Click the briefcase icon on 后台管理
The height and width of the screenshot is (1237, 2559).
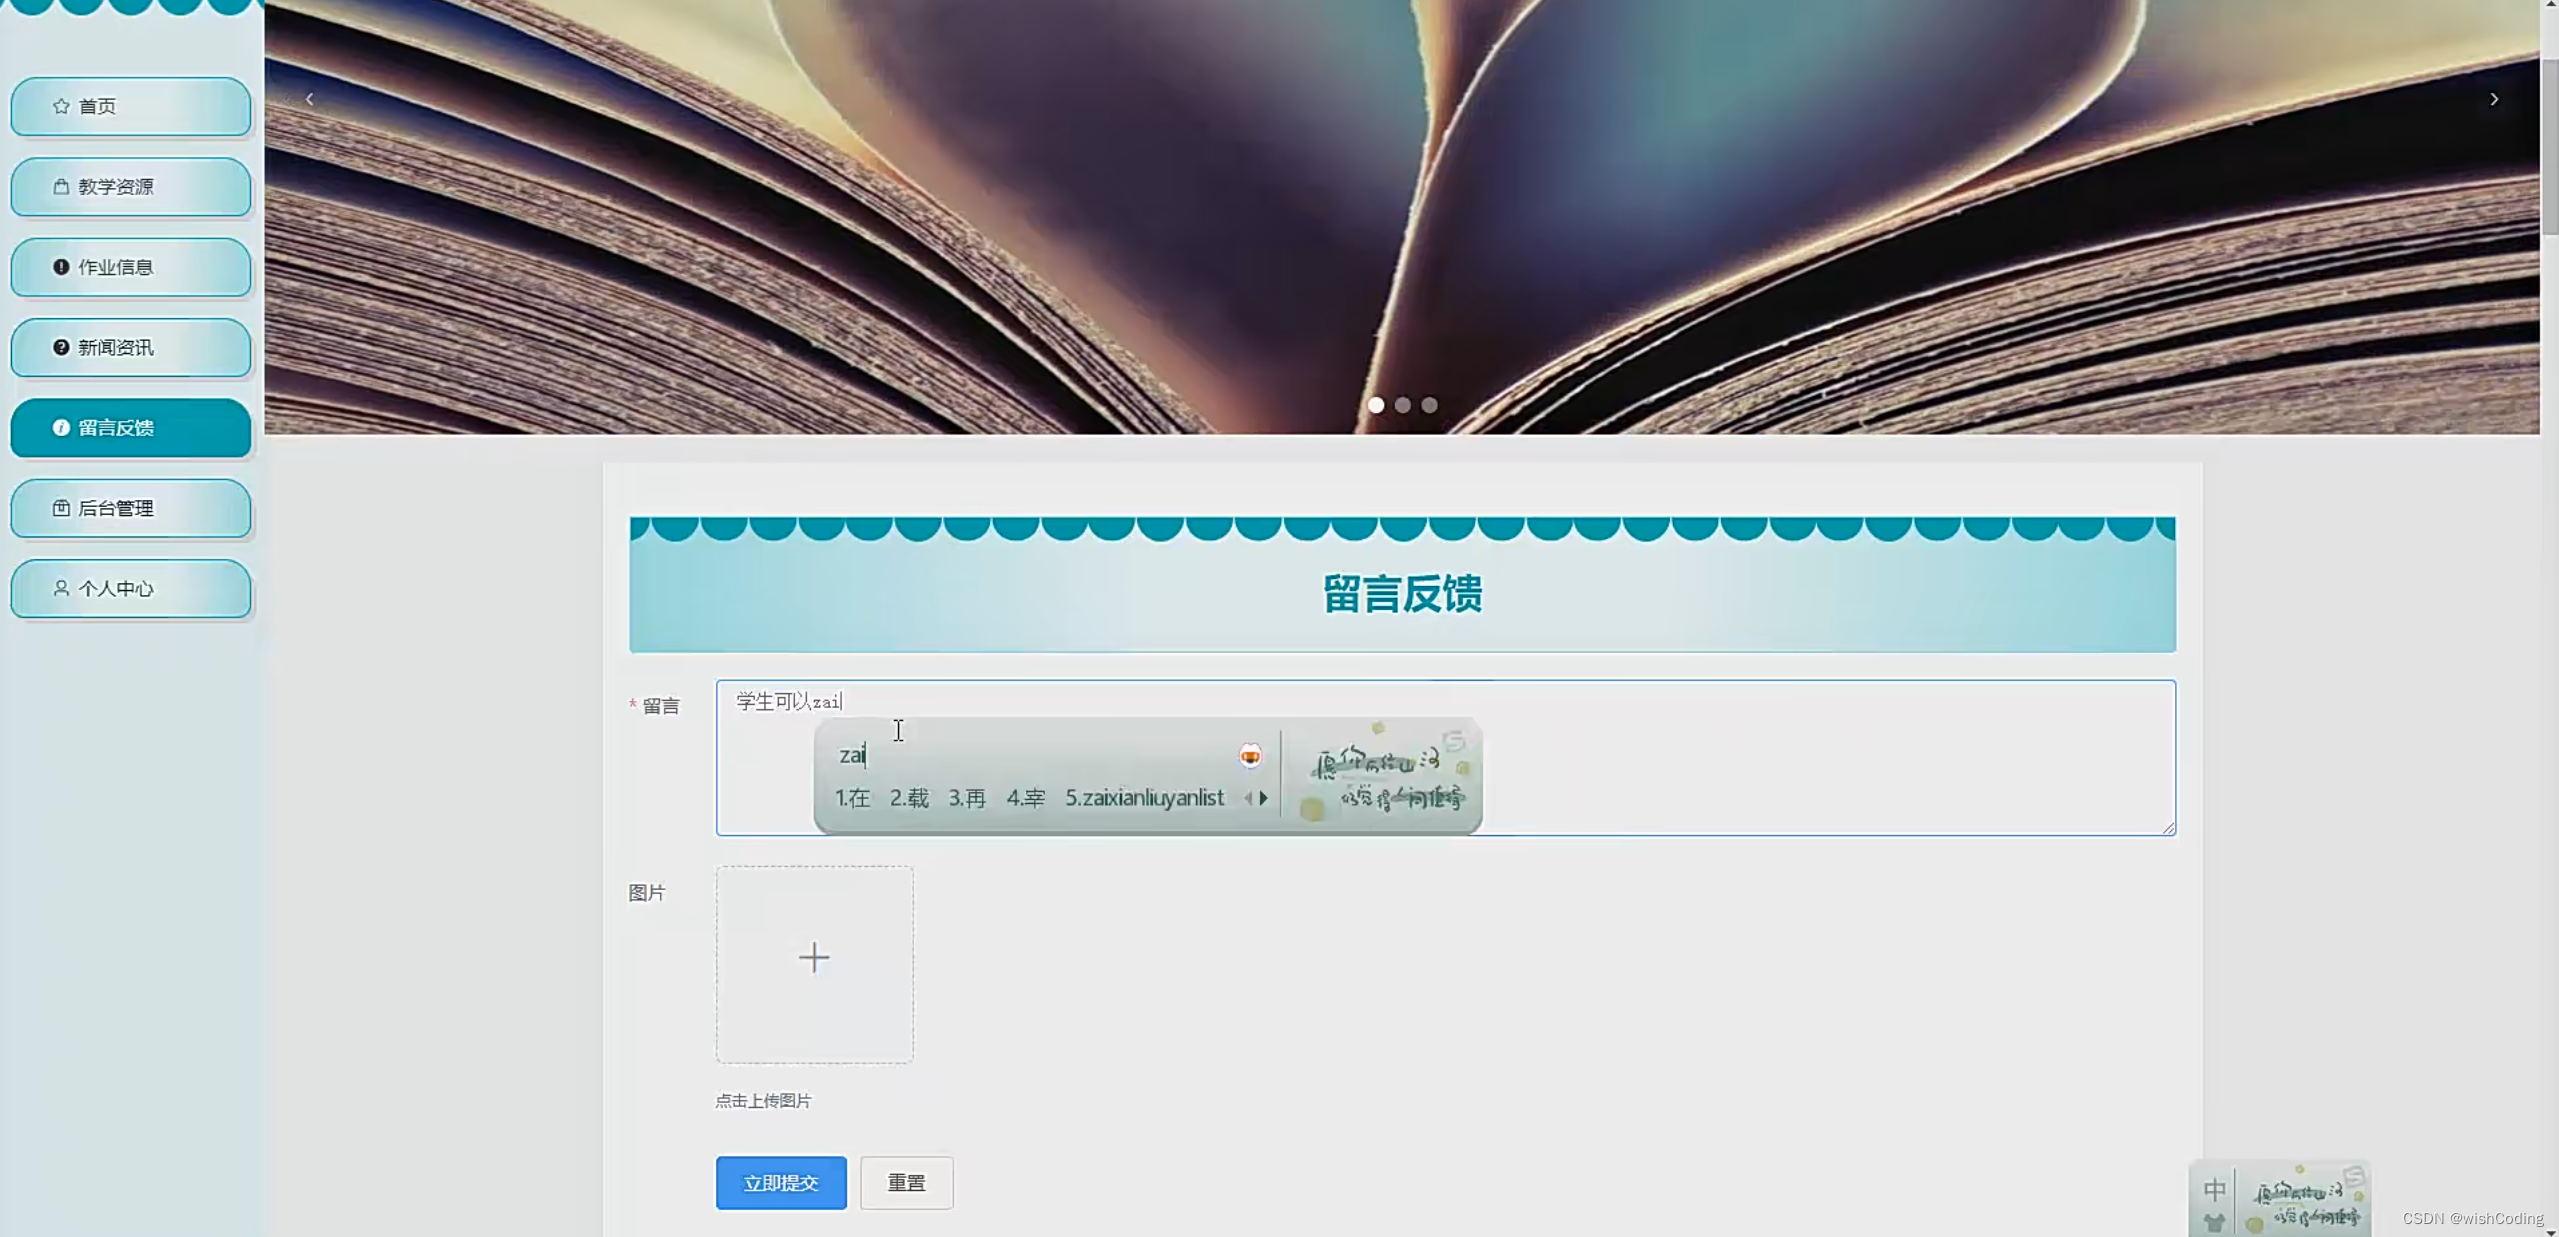[60, 508]
